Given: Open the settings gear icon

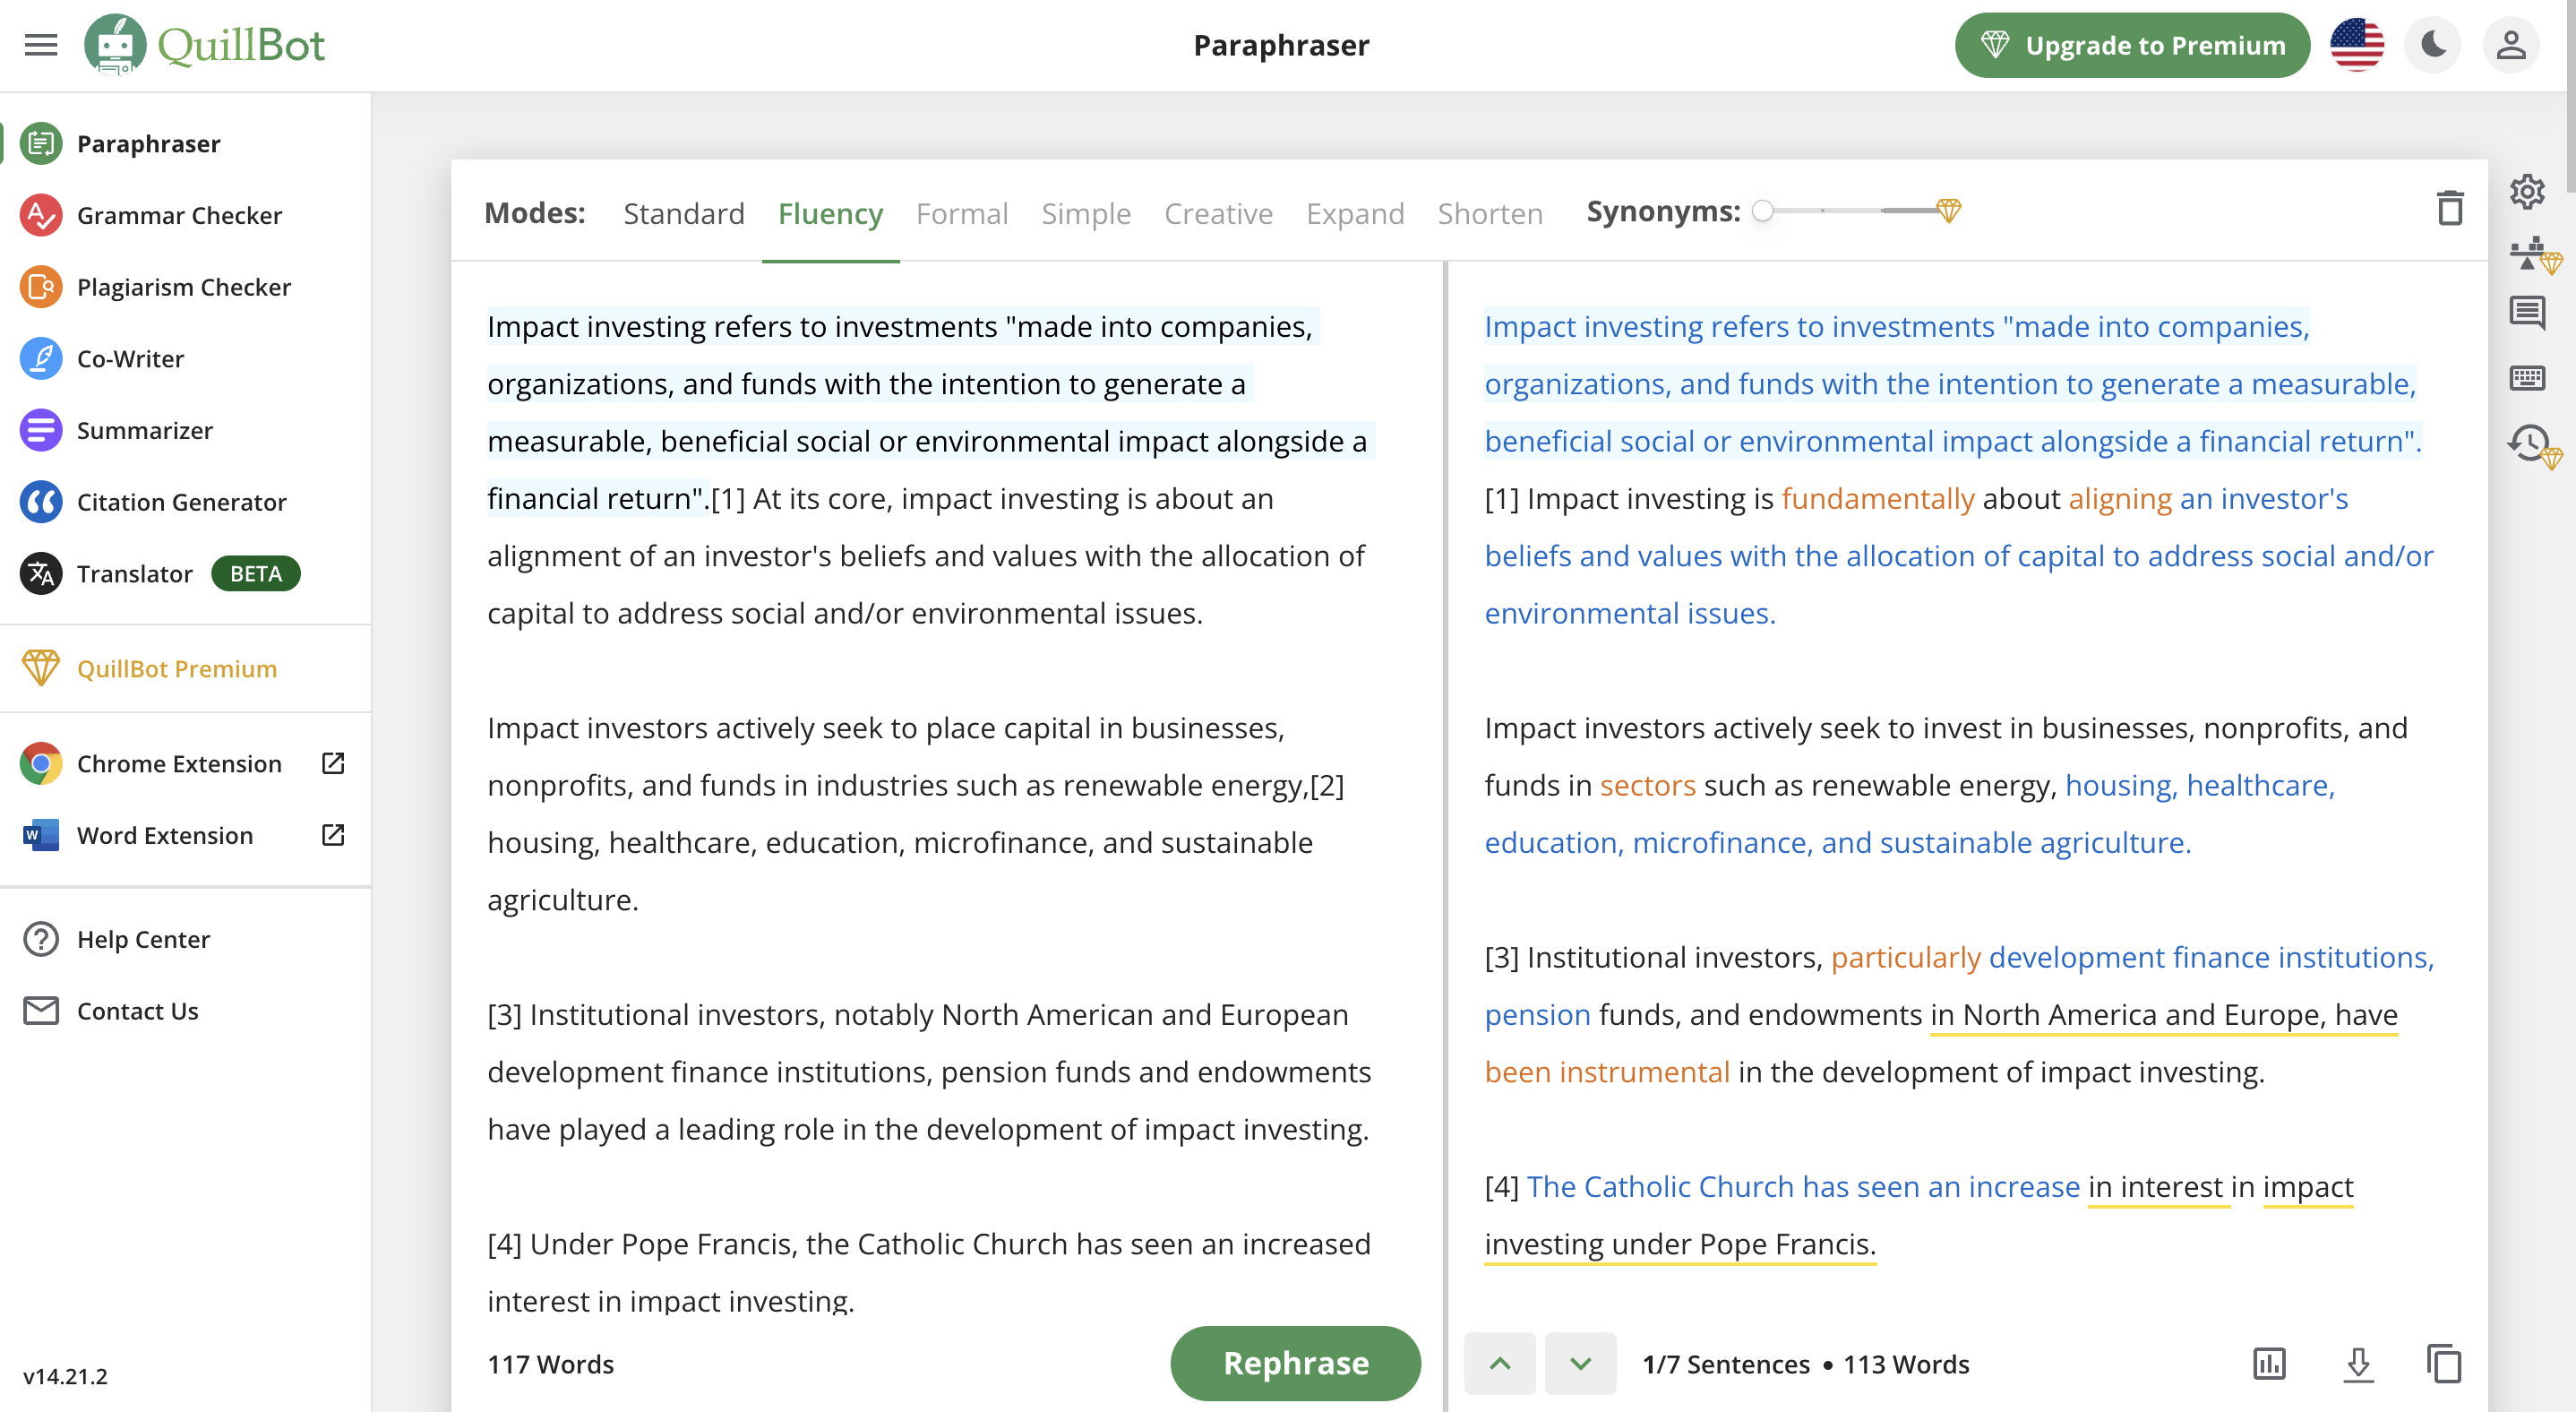Looking at the screenshot, I should (2527, 191).
